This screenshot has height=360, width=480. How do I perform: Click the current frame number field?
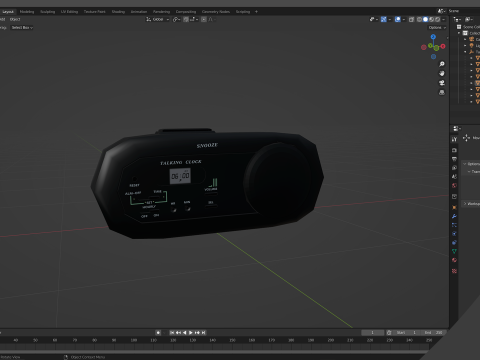pyautogui.click(x=373, y=332)
